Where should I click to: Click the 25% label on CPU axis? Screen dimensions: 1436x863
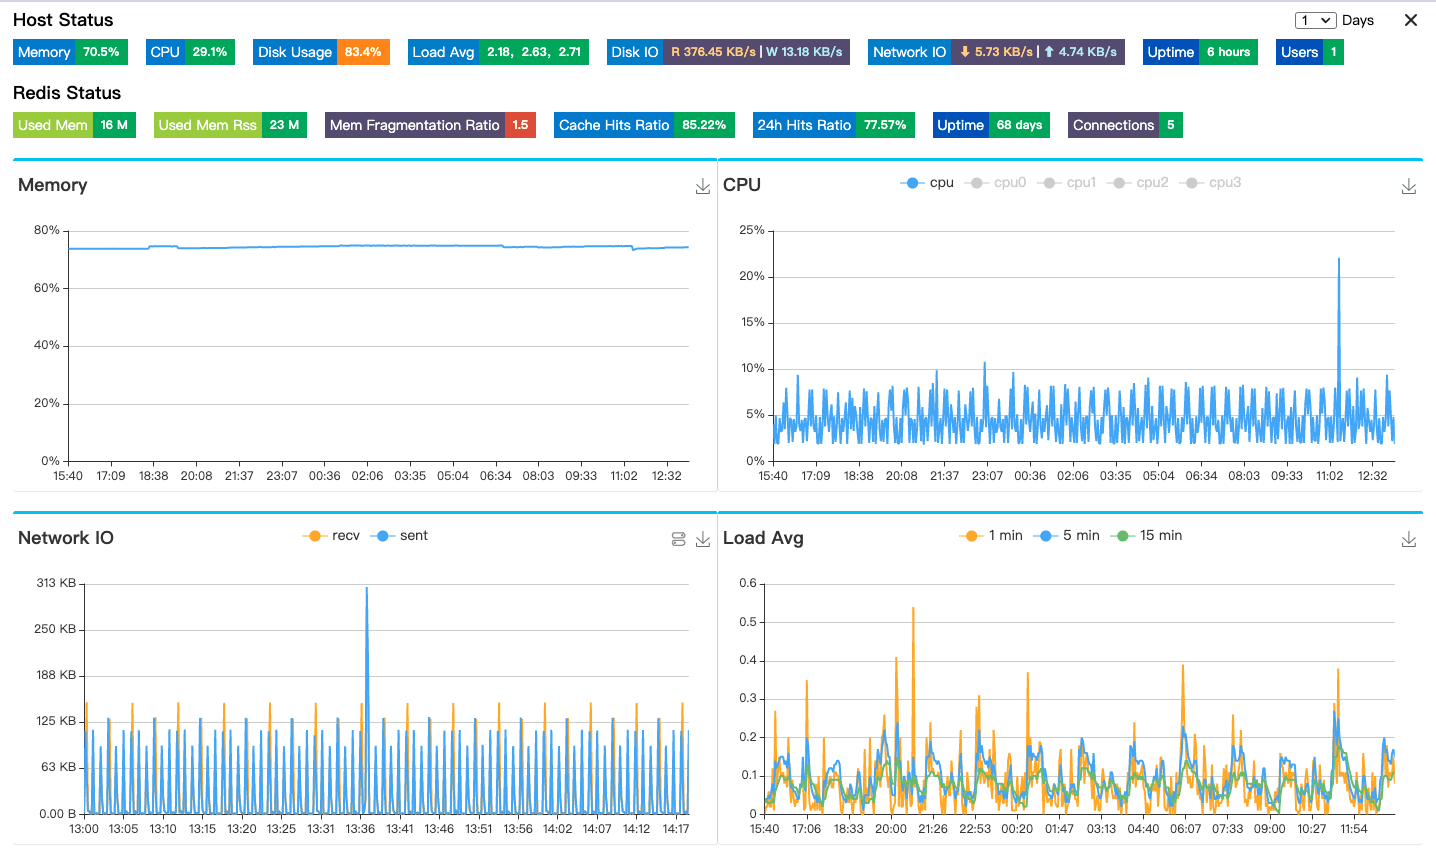pos(752,230)
